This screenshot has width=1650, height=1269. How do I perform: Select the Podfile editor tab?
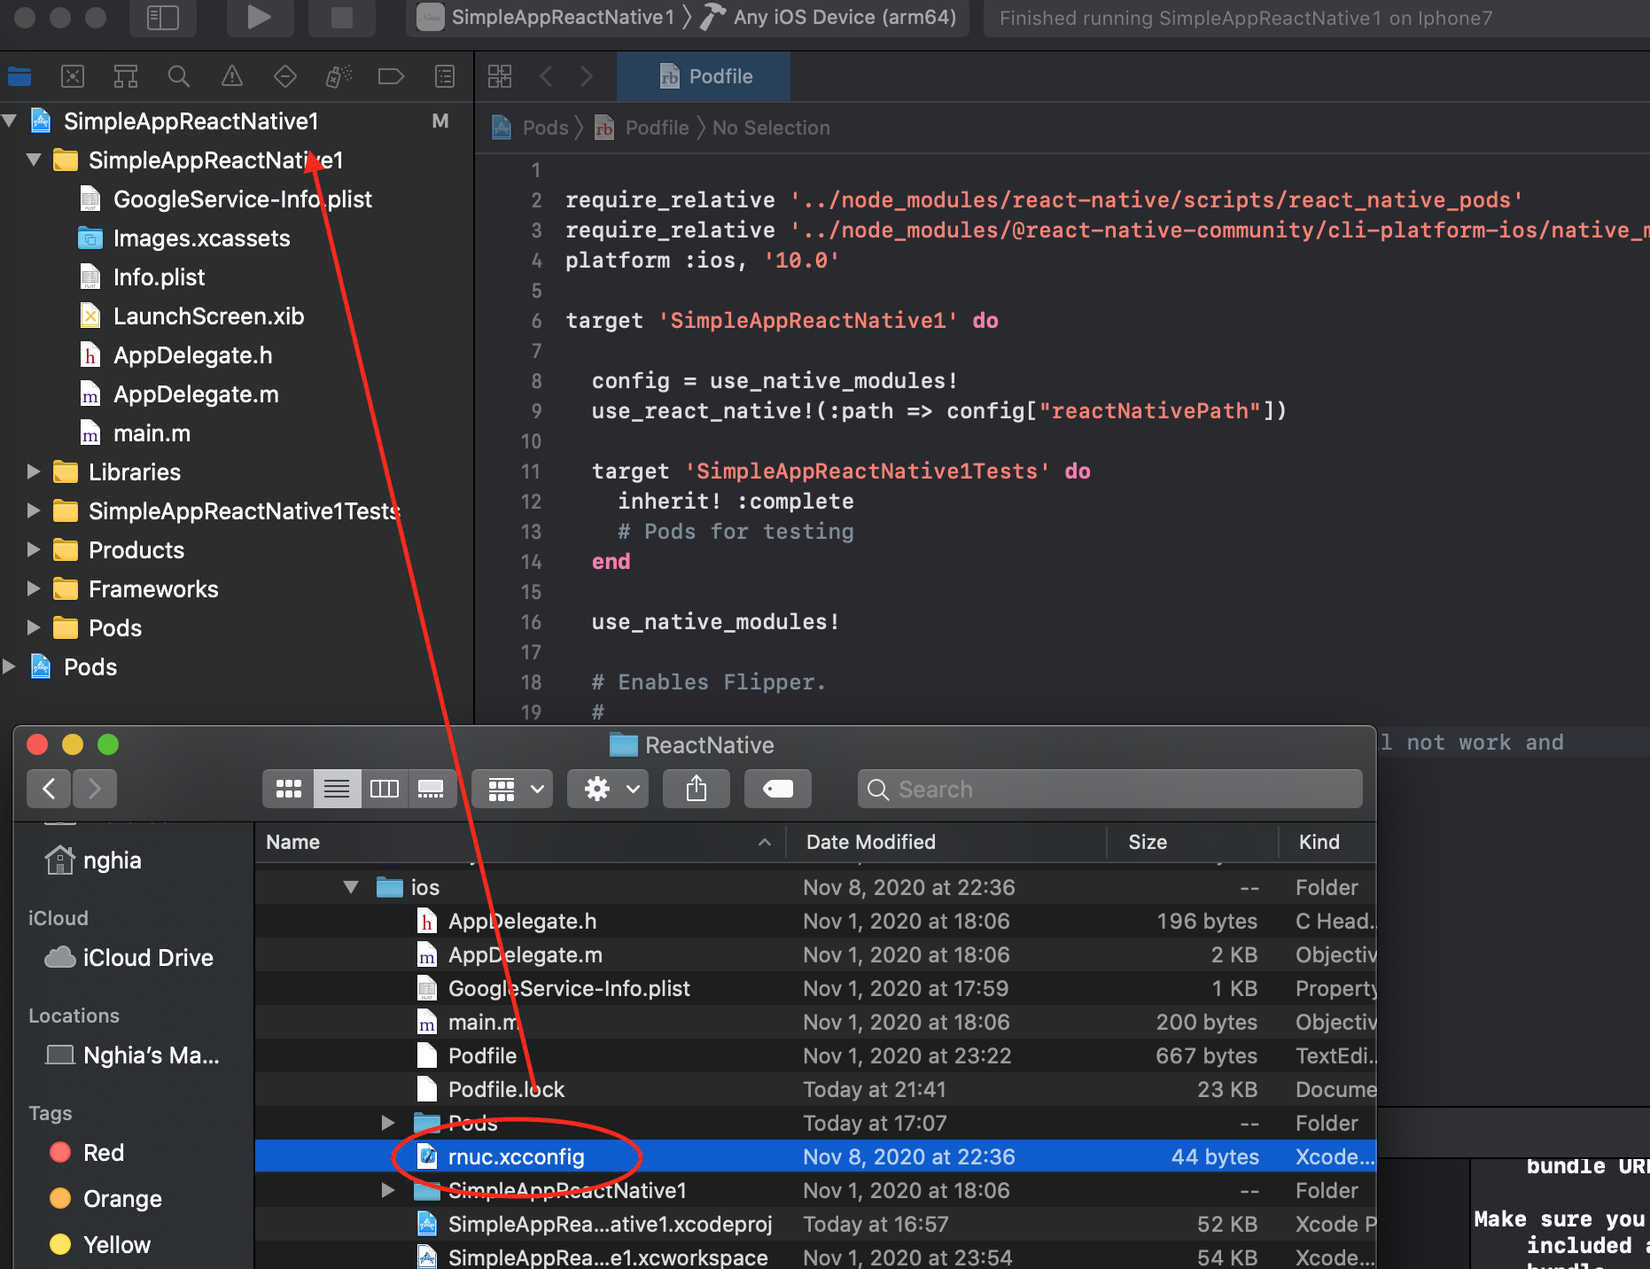704,76
